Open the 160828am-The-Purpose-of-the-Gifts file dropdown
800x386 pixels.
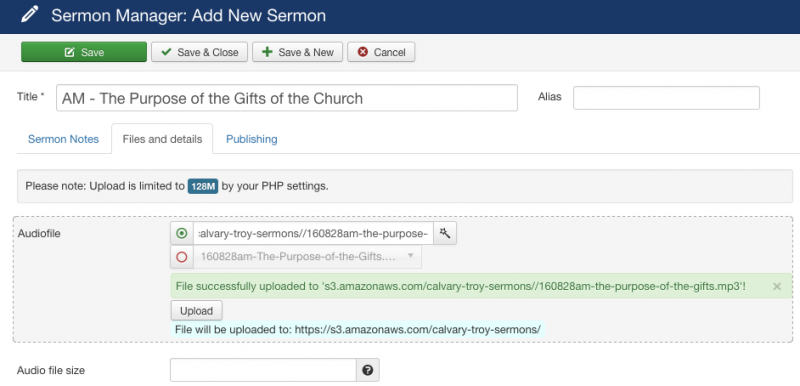pos(308,257)
